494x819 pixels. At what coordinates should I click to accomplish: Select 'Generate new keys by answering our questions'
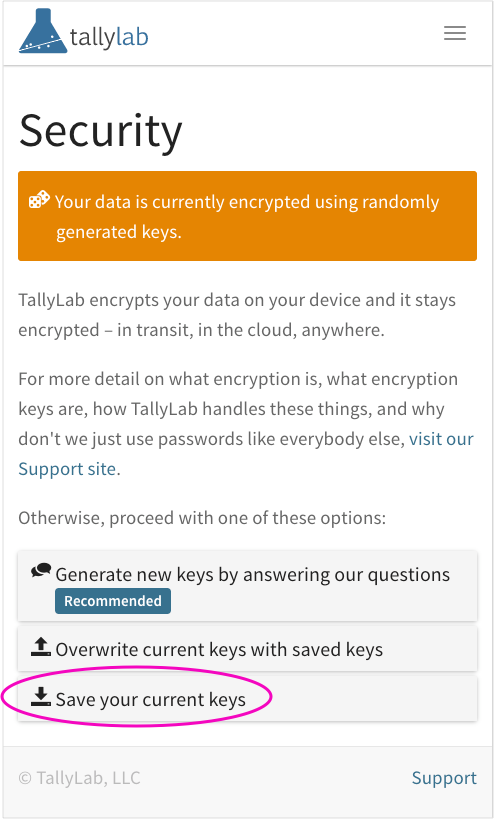pos(248,586)
